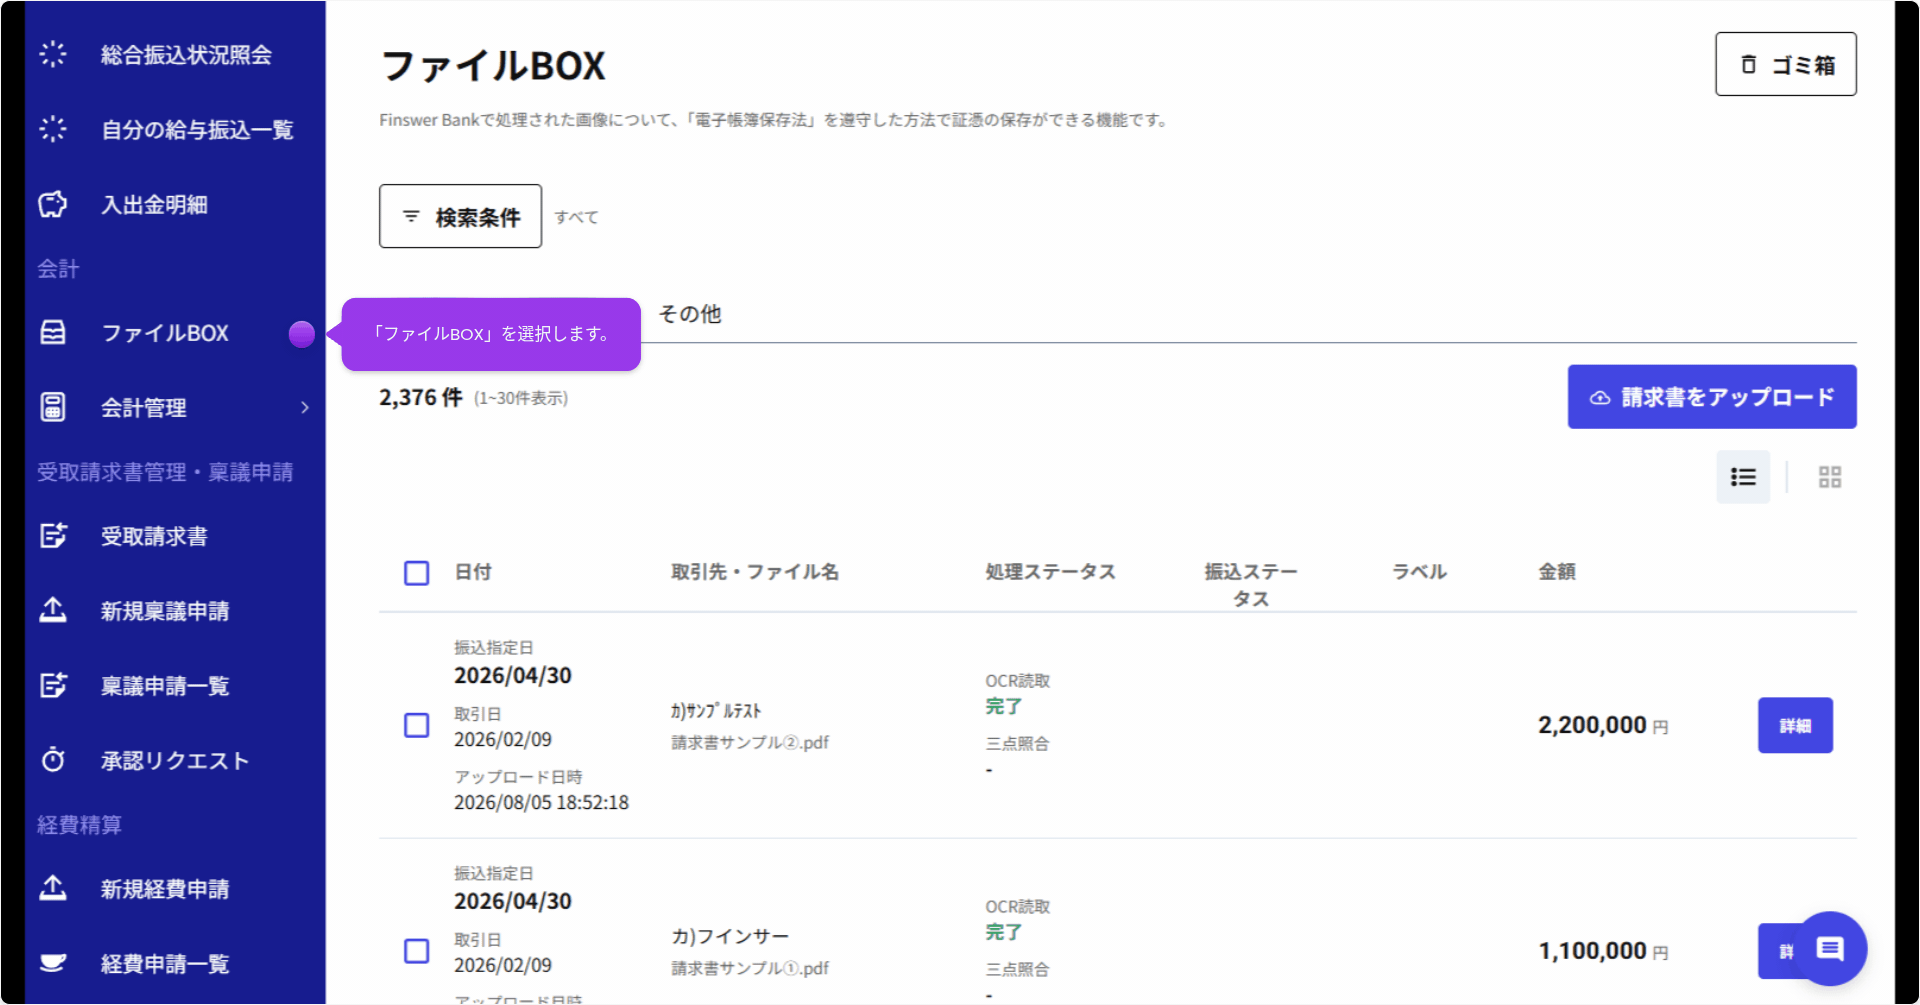Click the 日付 column header
Image resolution: width=1920 pixels, height=1005 pixels.
tap(473, 572)
